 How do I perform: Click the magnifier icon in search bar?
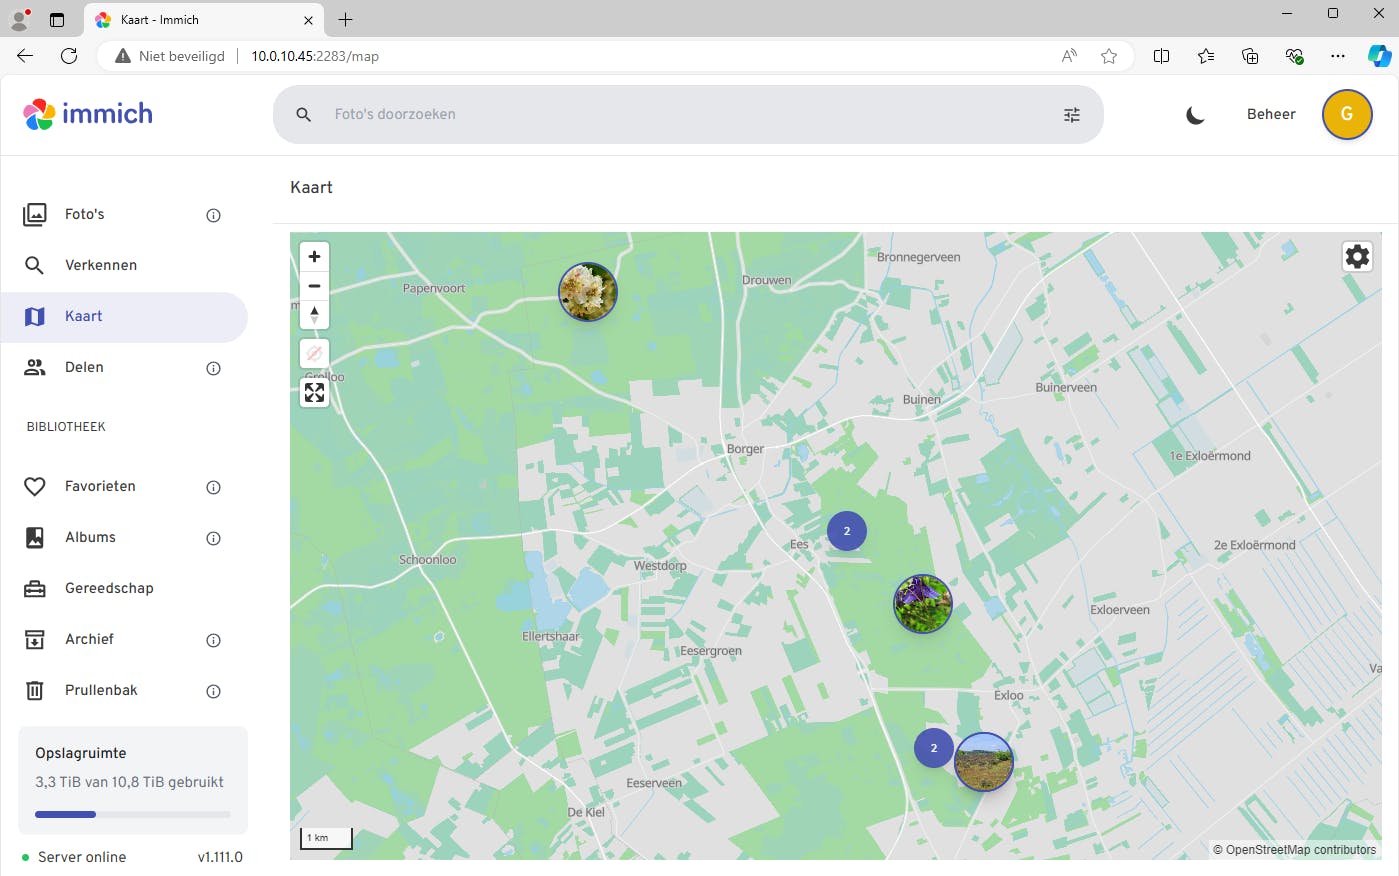tap(304, 115)
